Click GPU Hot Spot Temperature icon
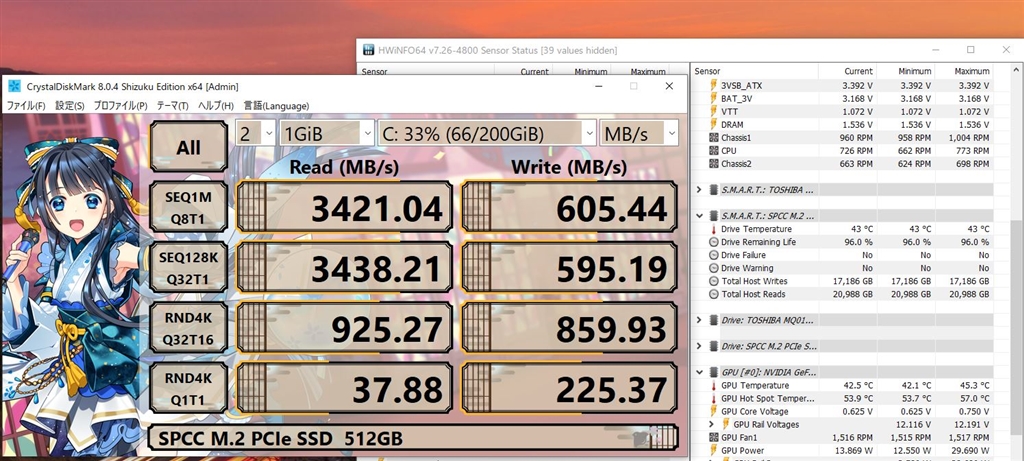This screenshot has height=461, width=1024. point(714,399)
